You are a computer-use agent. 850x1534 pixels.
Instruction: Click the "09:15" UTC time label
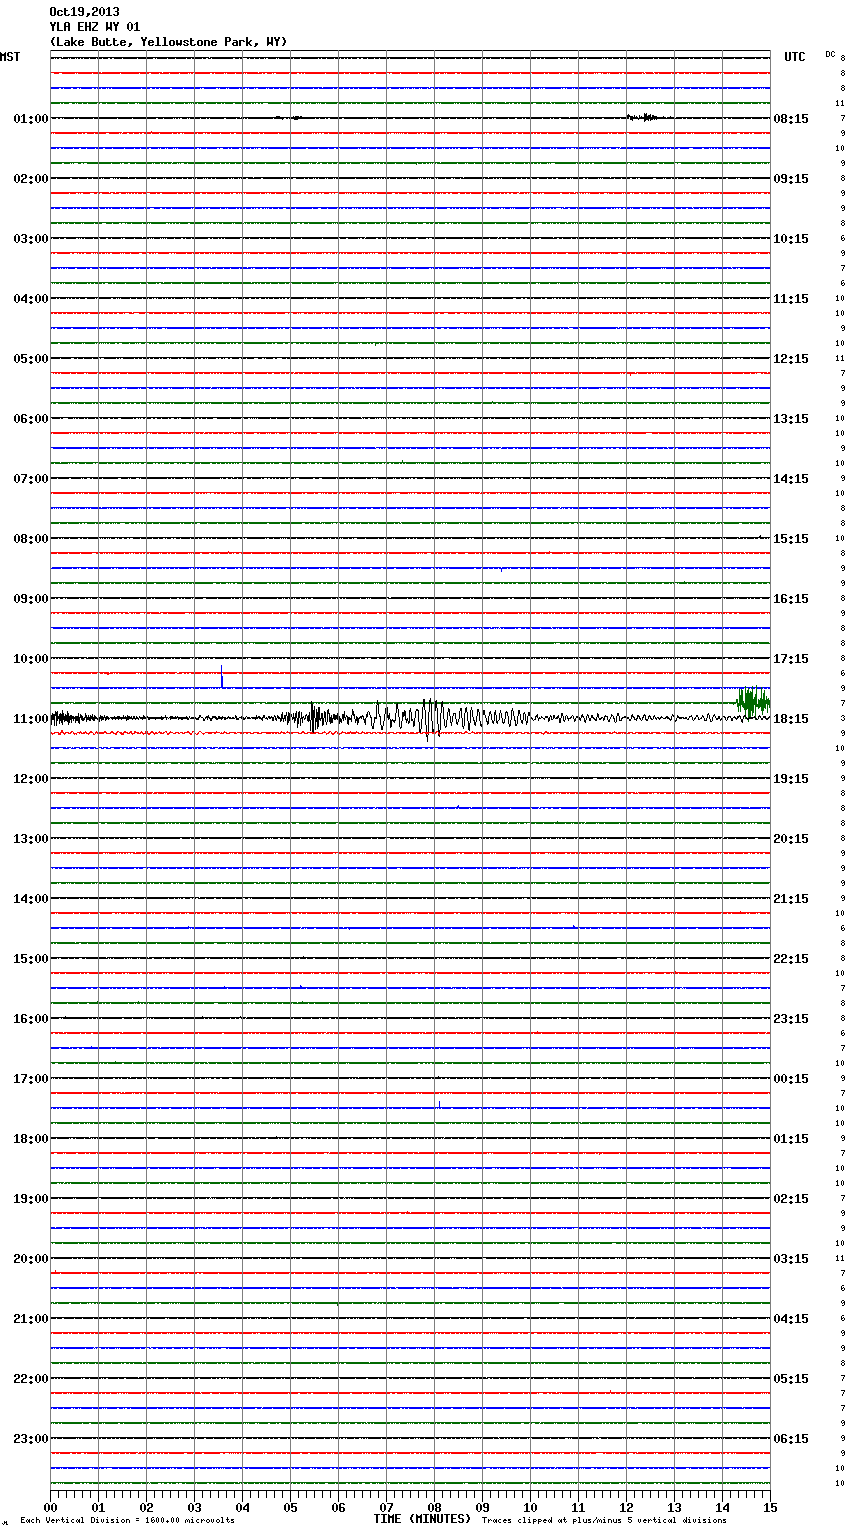click(791, 179)
